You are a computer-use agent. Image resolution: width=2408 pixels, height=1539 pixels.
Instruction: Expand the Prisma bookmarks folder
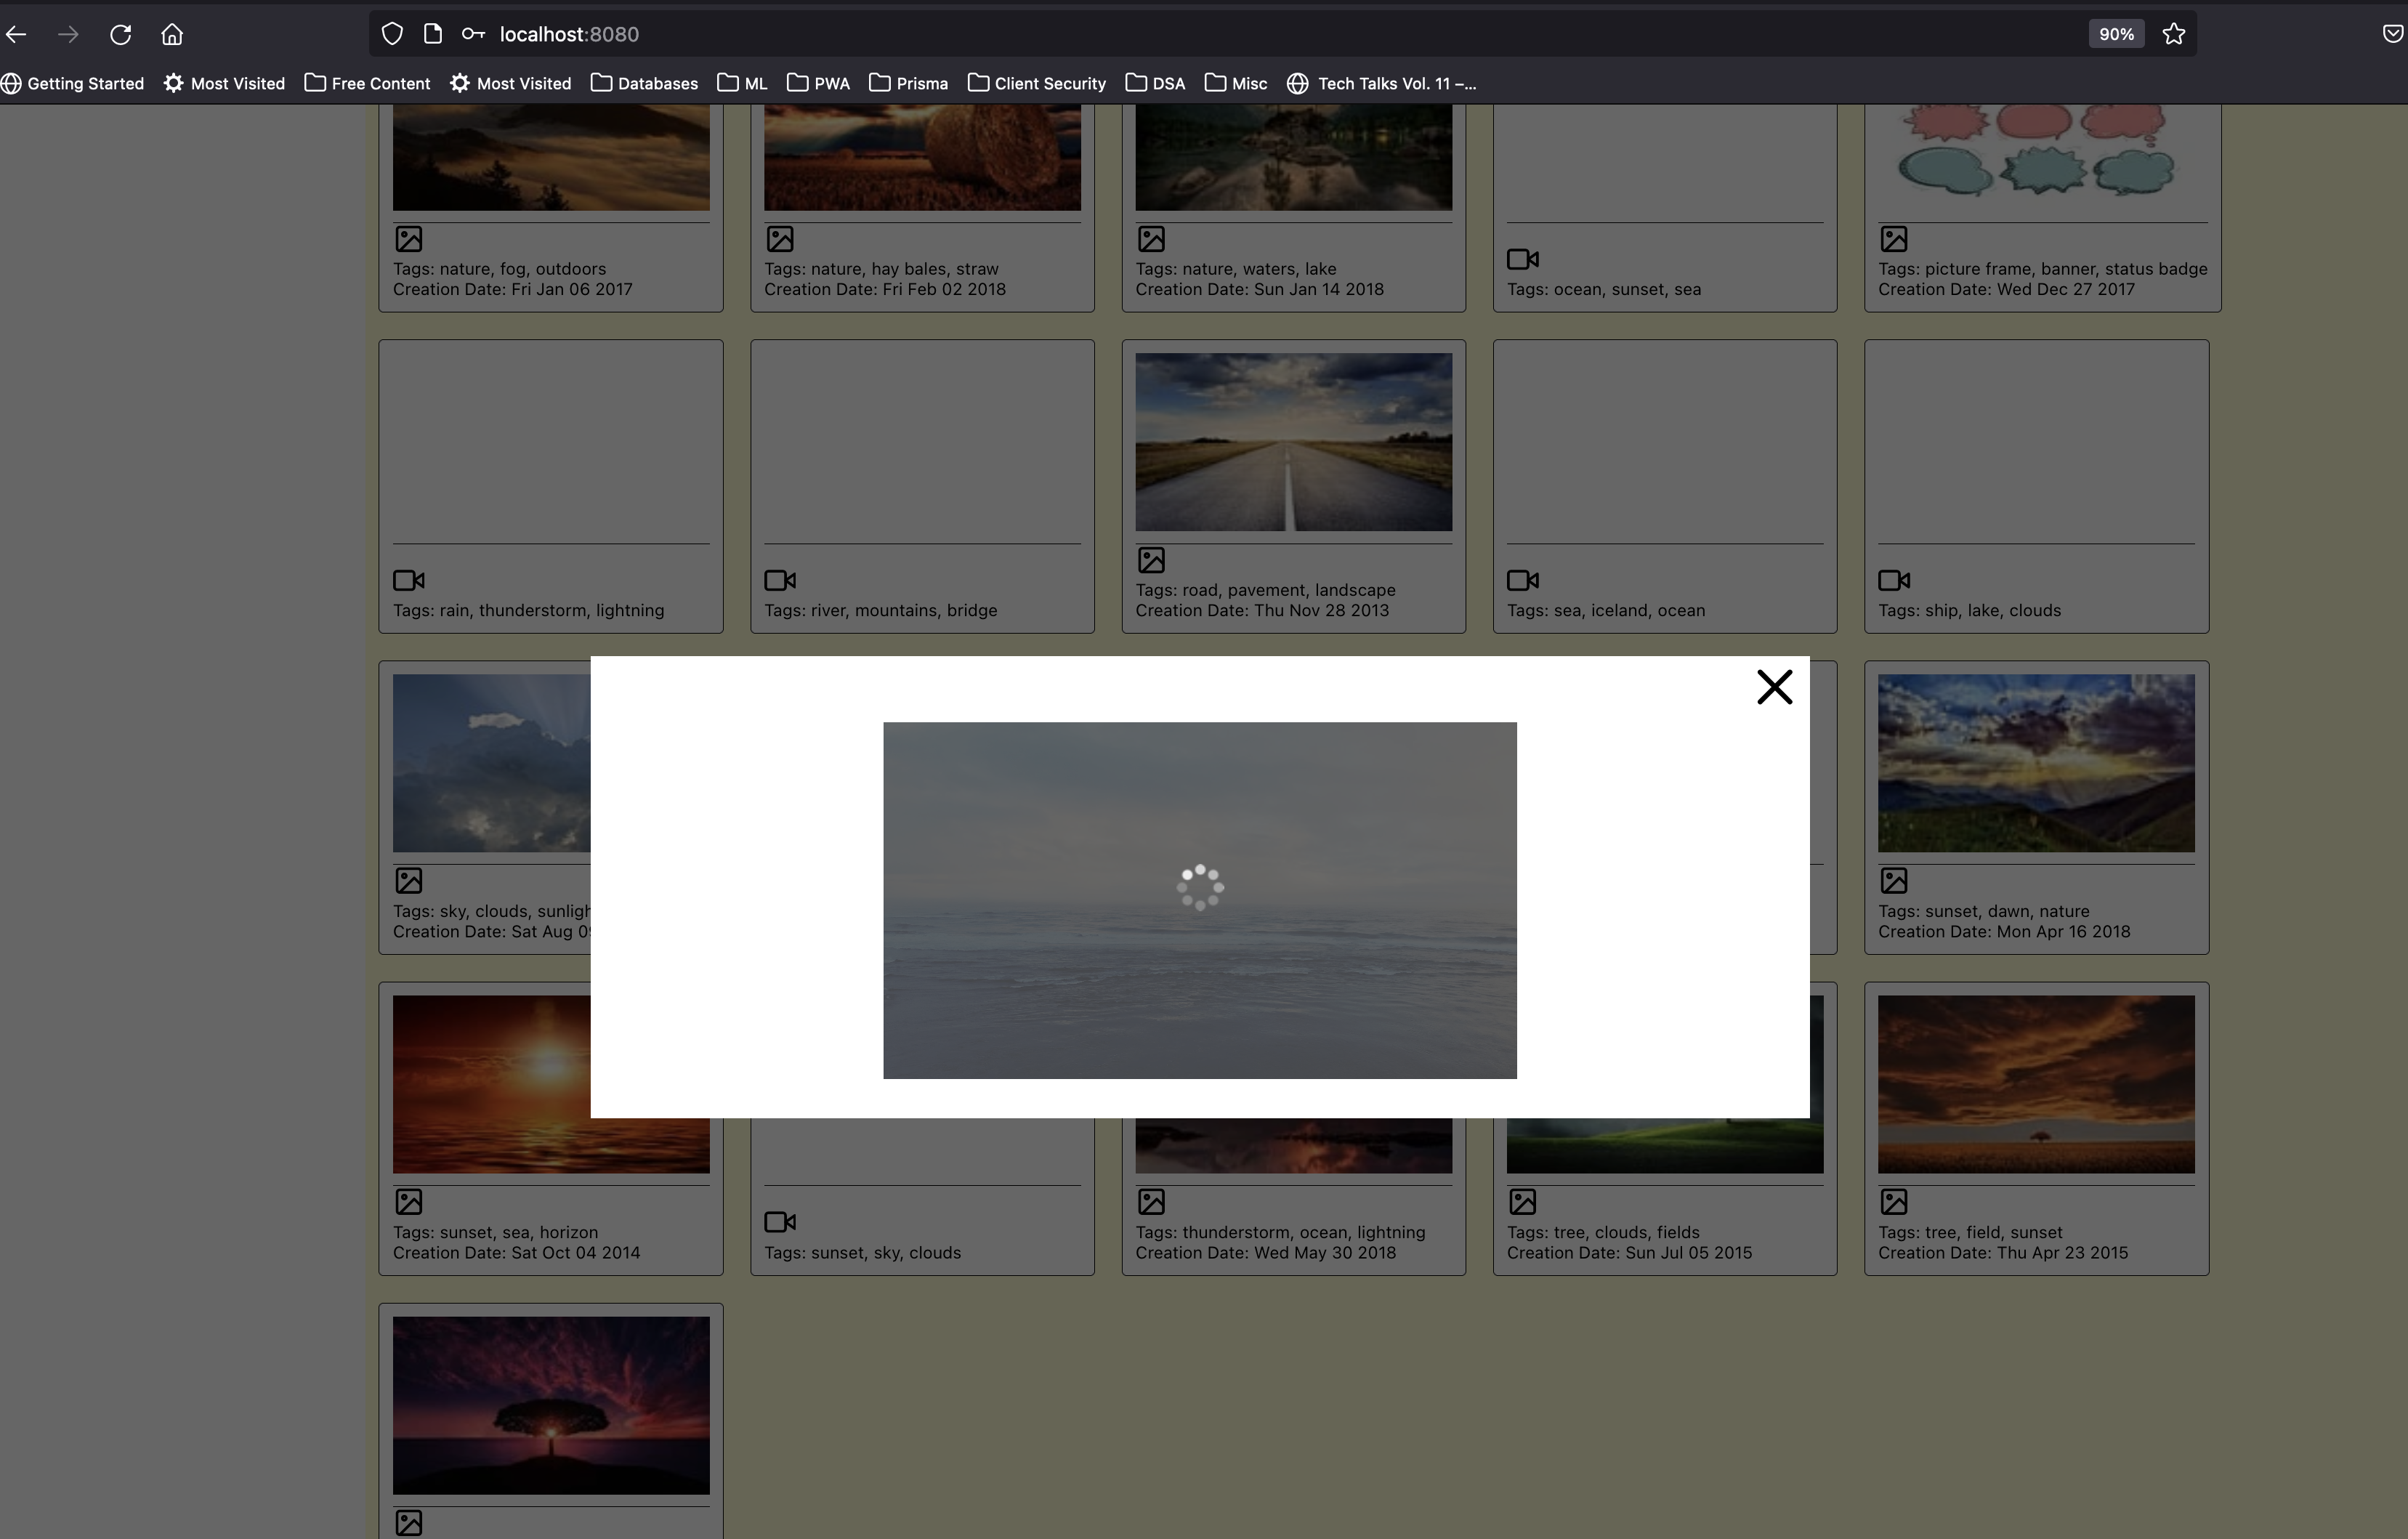tap(908, 84)
